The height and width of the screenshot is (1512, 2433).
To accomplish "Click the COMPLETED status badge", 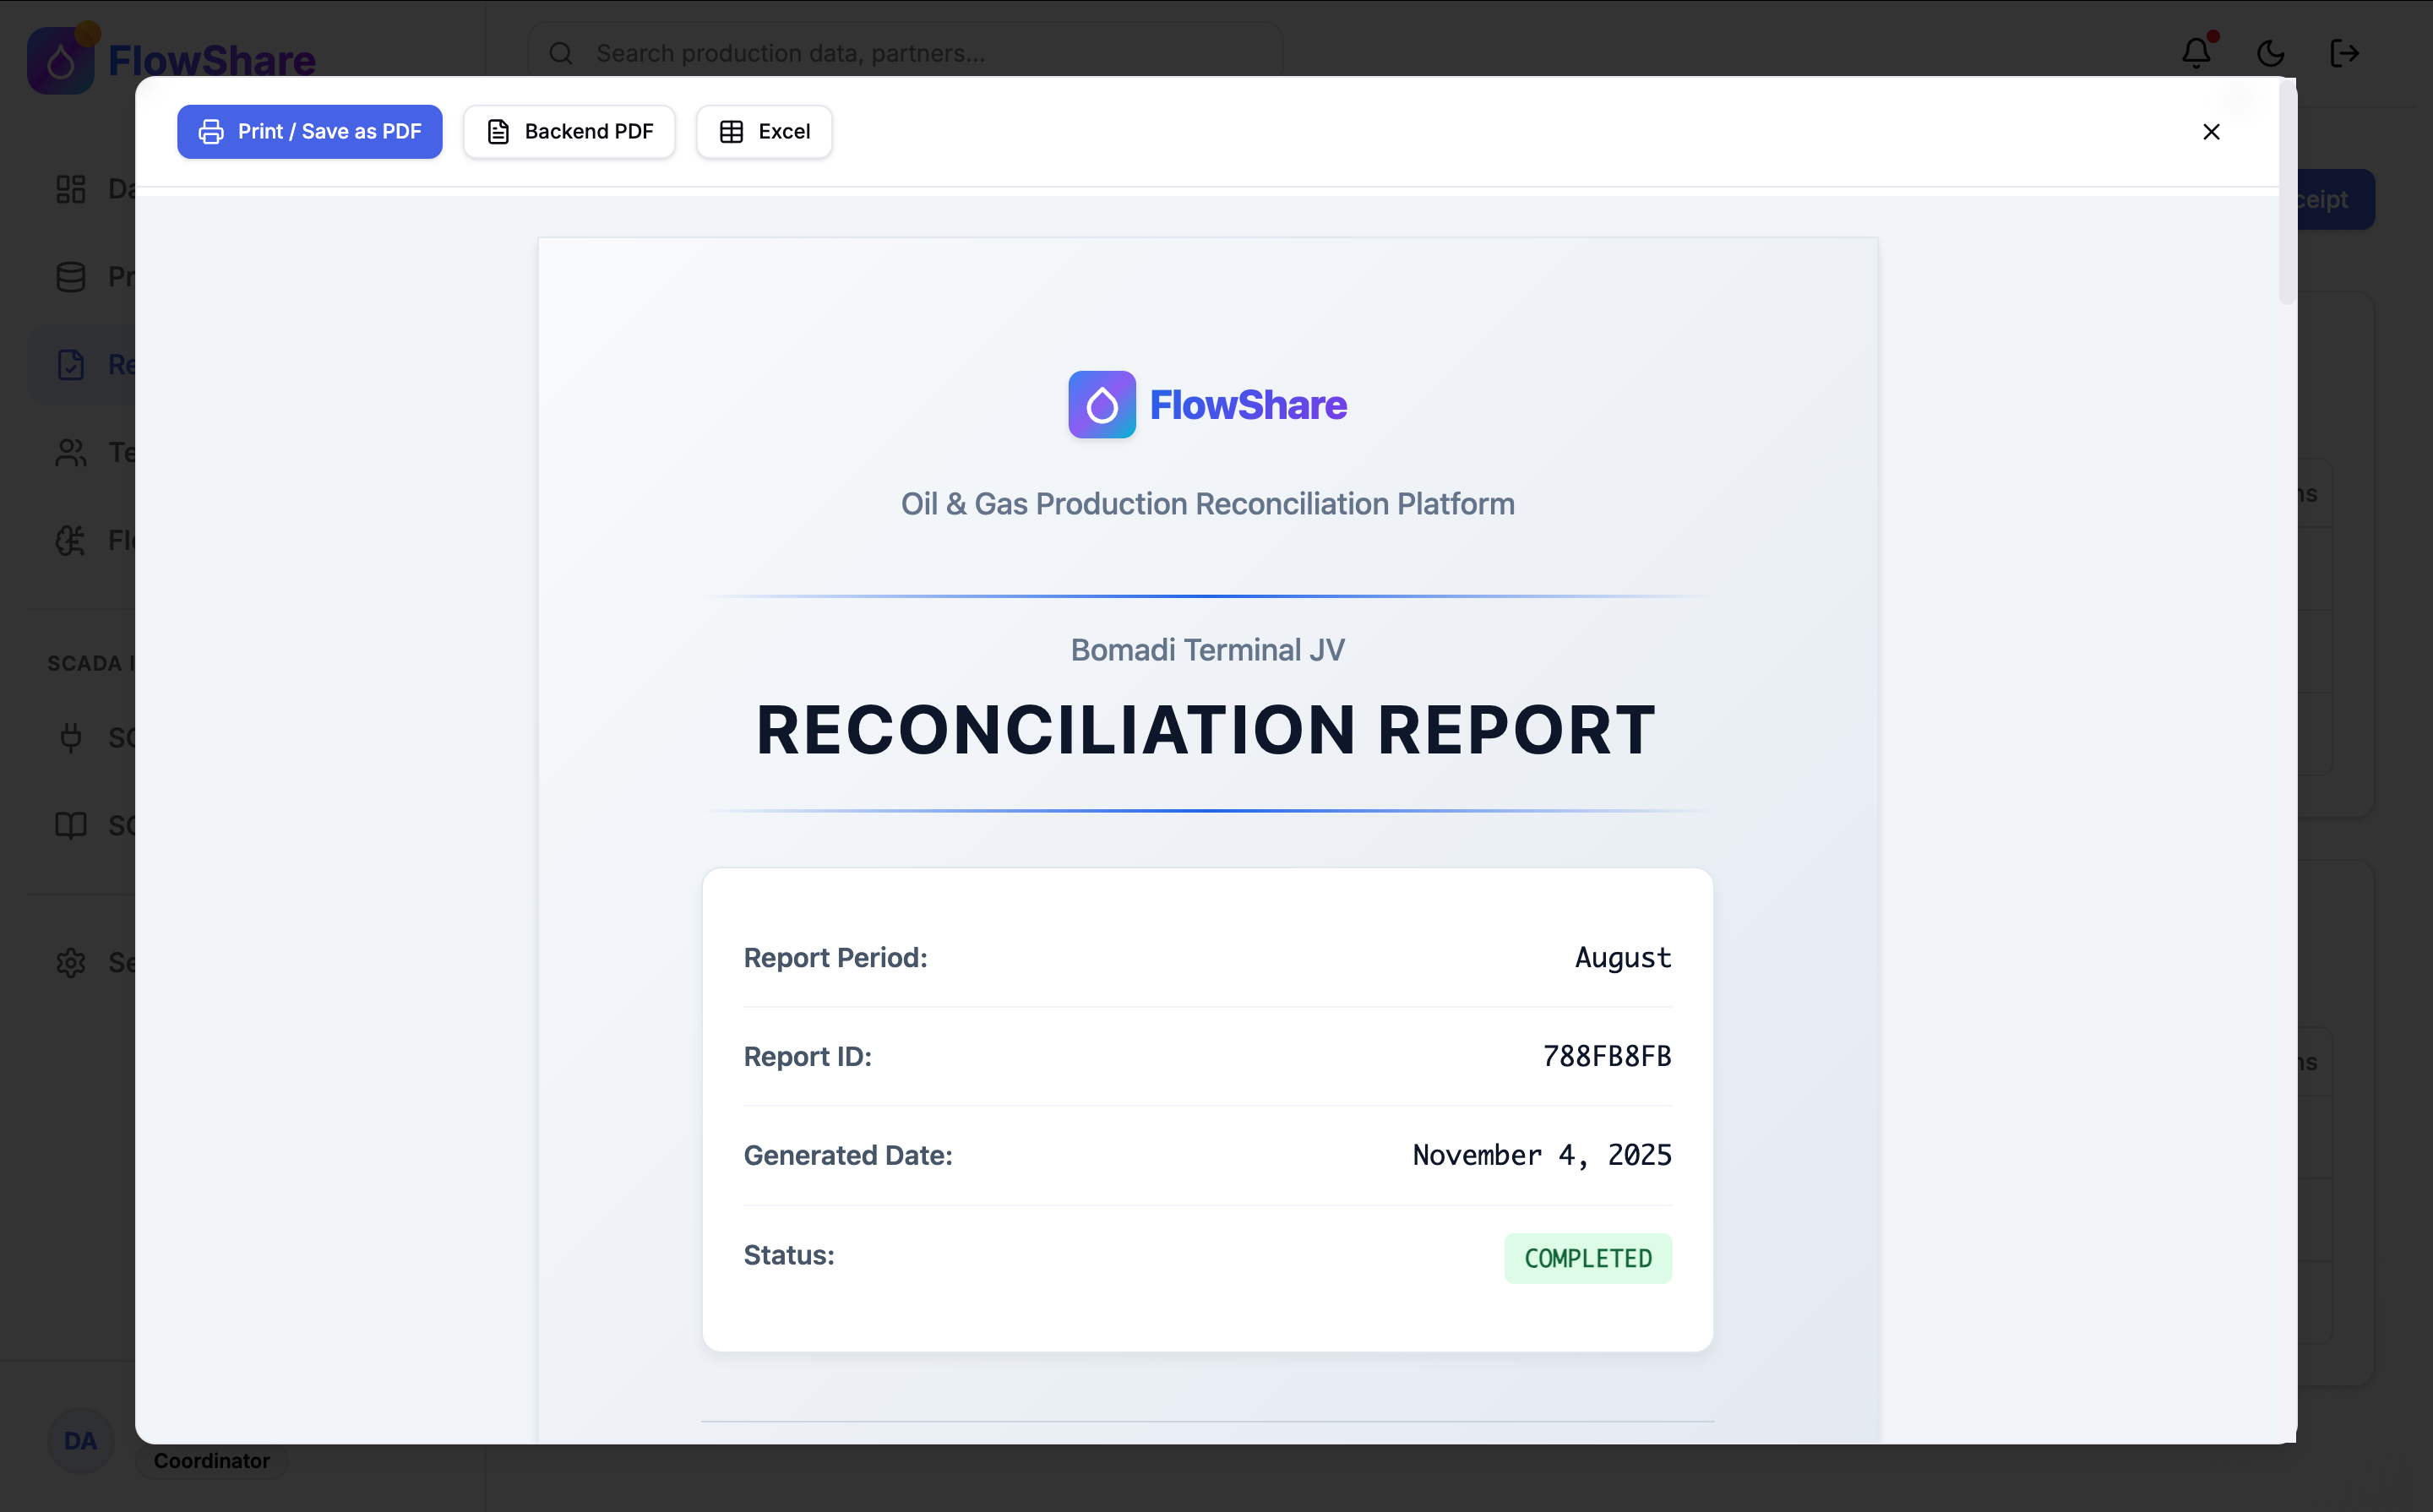I will pos(1587,1258).
